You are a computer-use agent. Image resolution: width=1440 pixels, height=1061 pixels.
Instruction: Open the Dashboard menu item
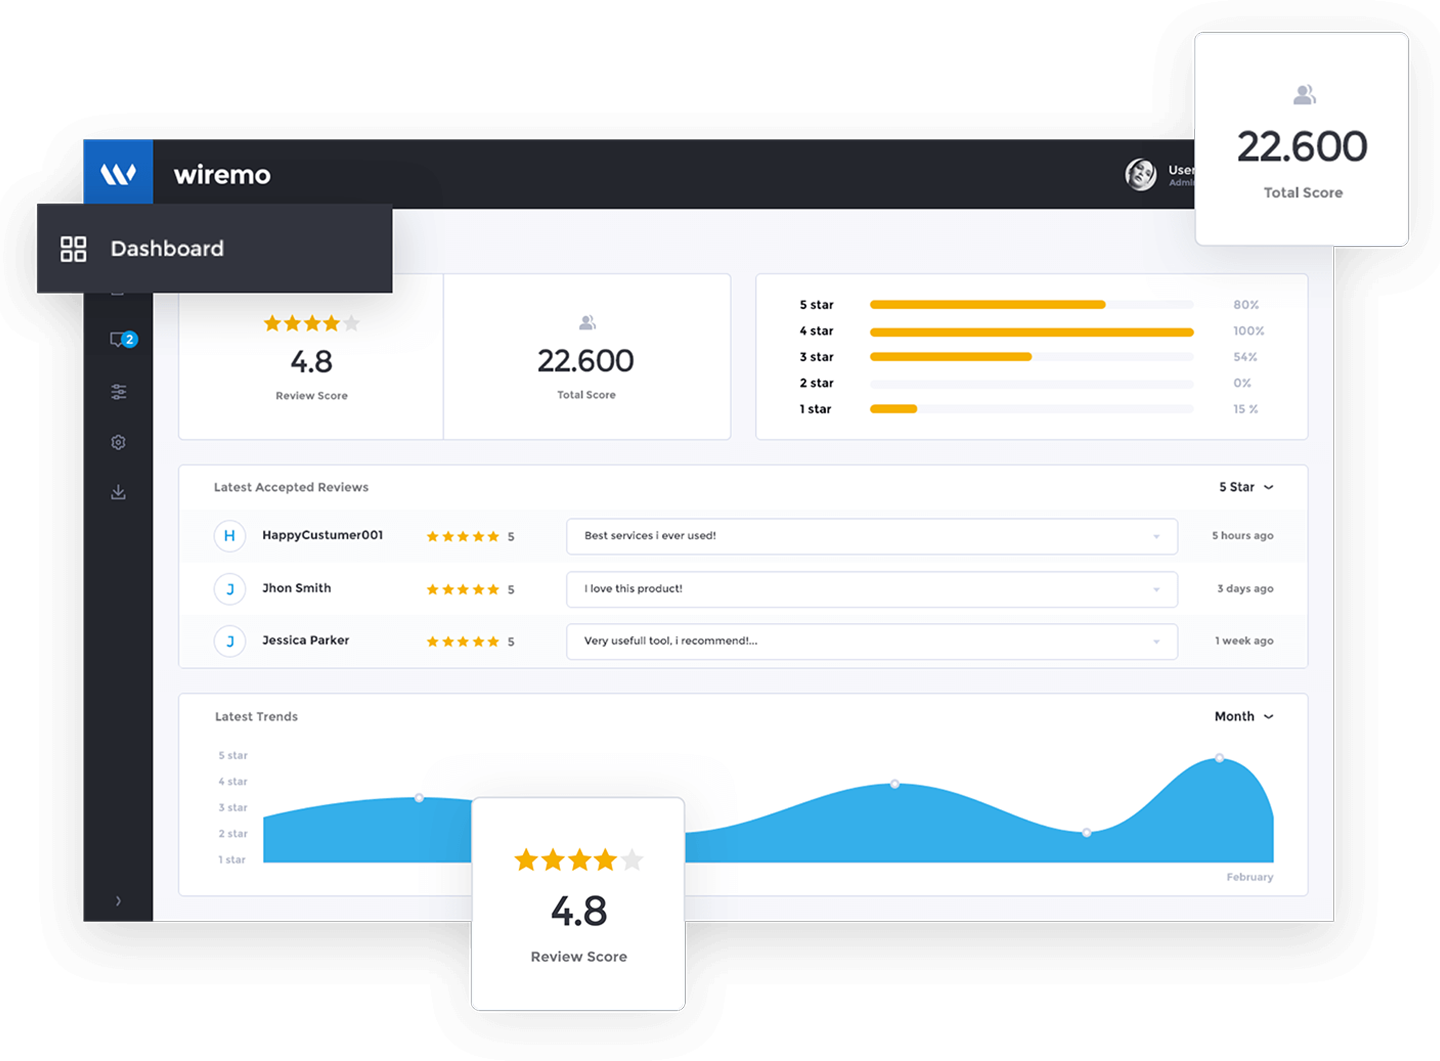[215, 249]
